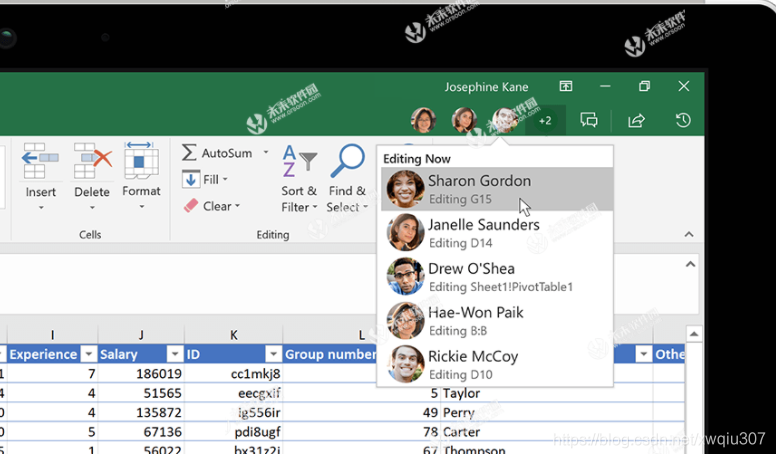Click the Format cells icon
The image size is (776, 458).
click(x=142, y=160)
